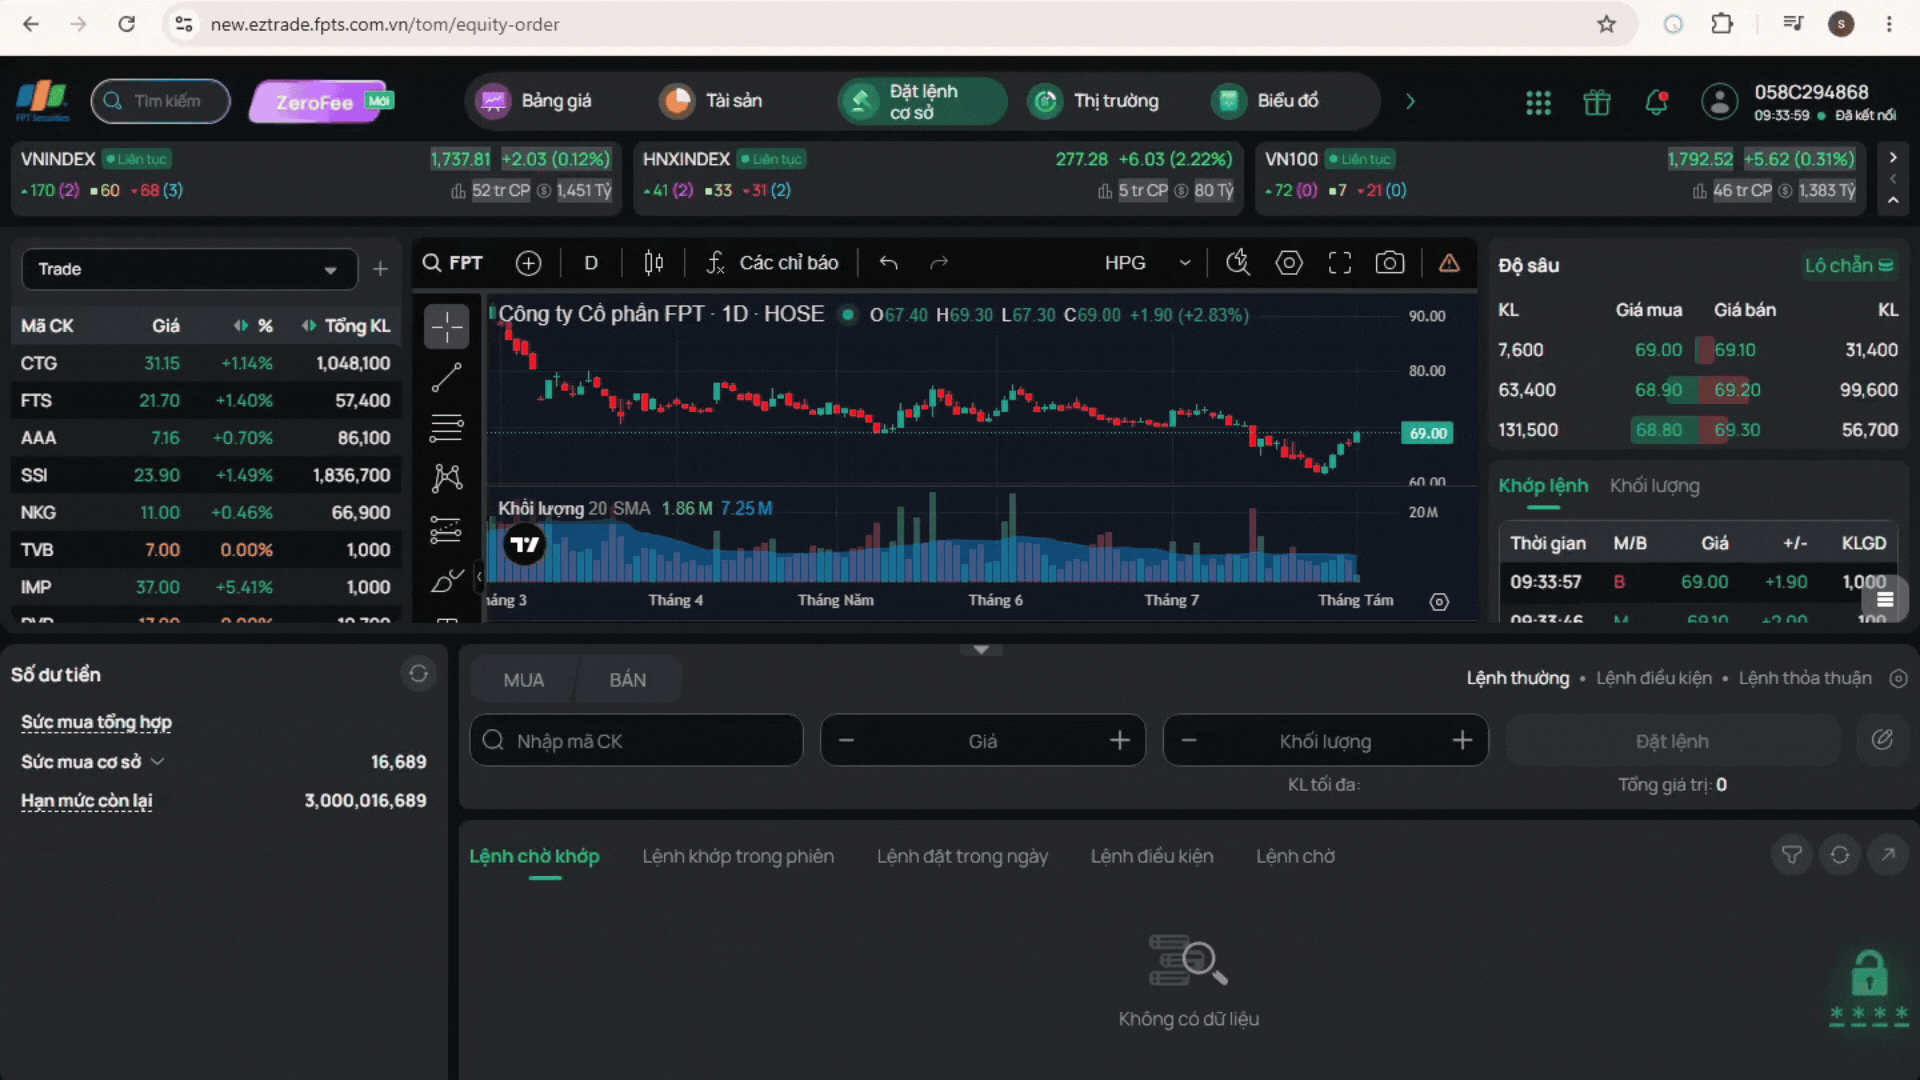Open the Bảng giá price board
The width and height of the screenshot is (1920, 1080).
coord(535,101)
